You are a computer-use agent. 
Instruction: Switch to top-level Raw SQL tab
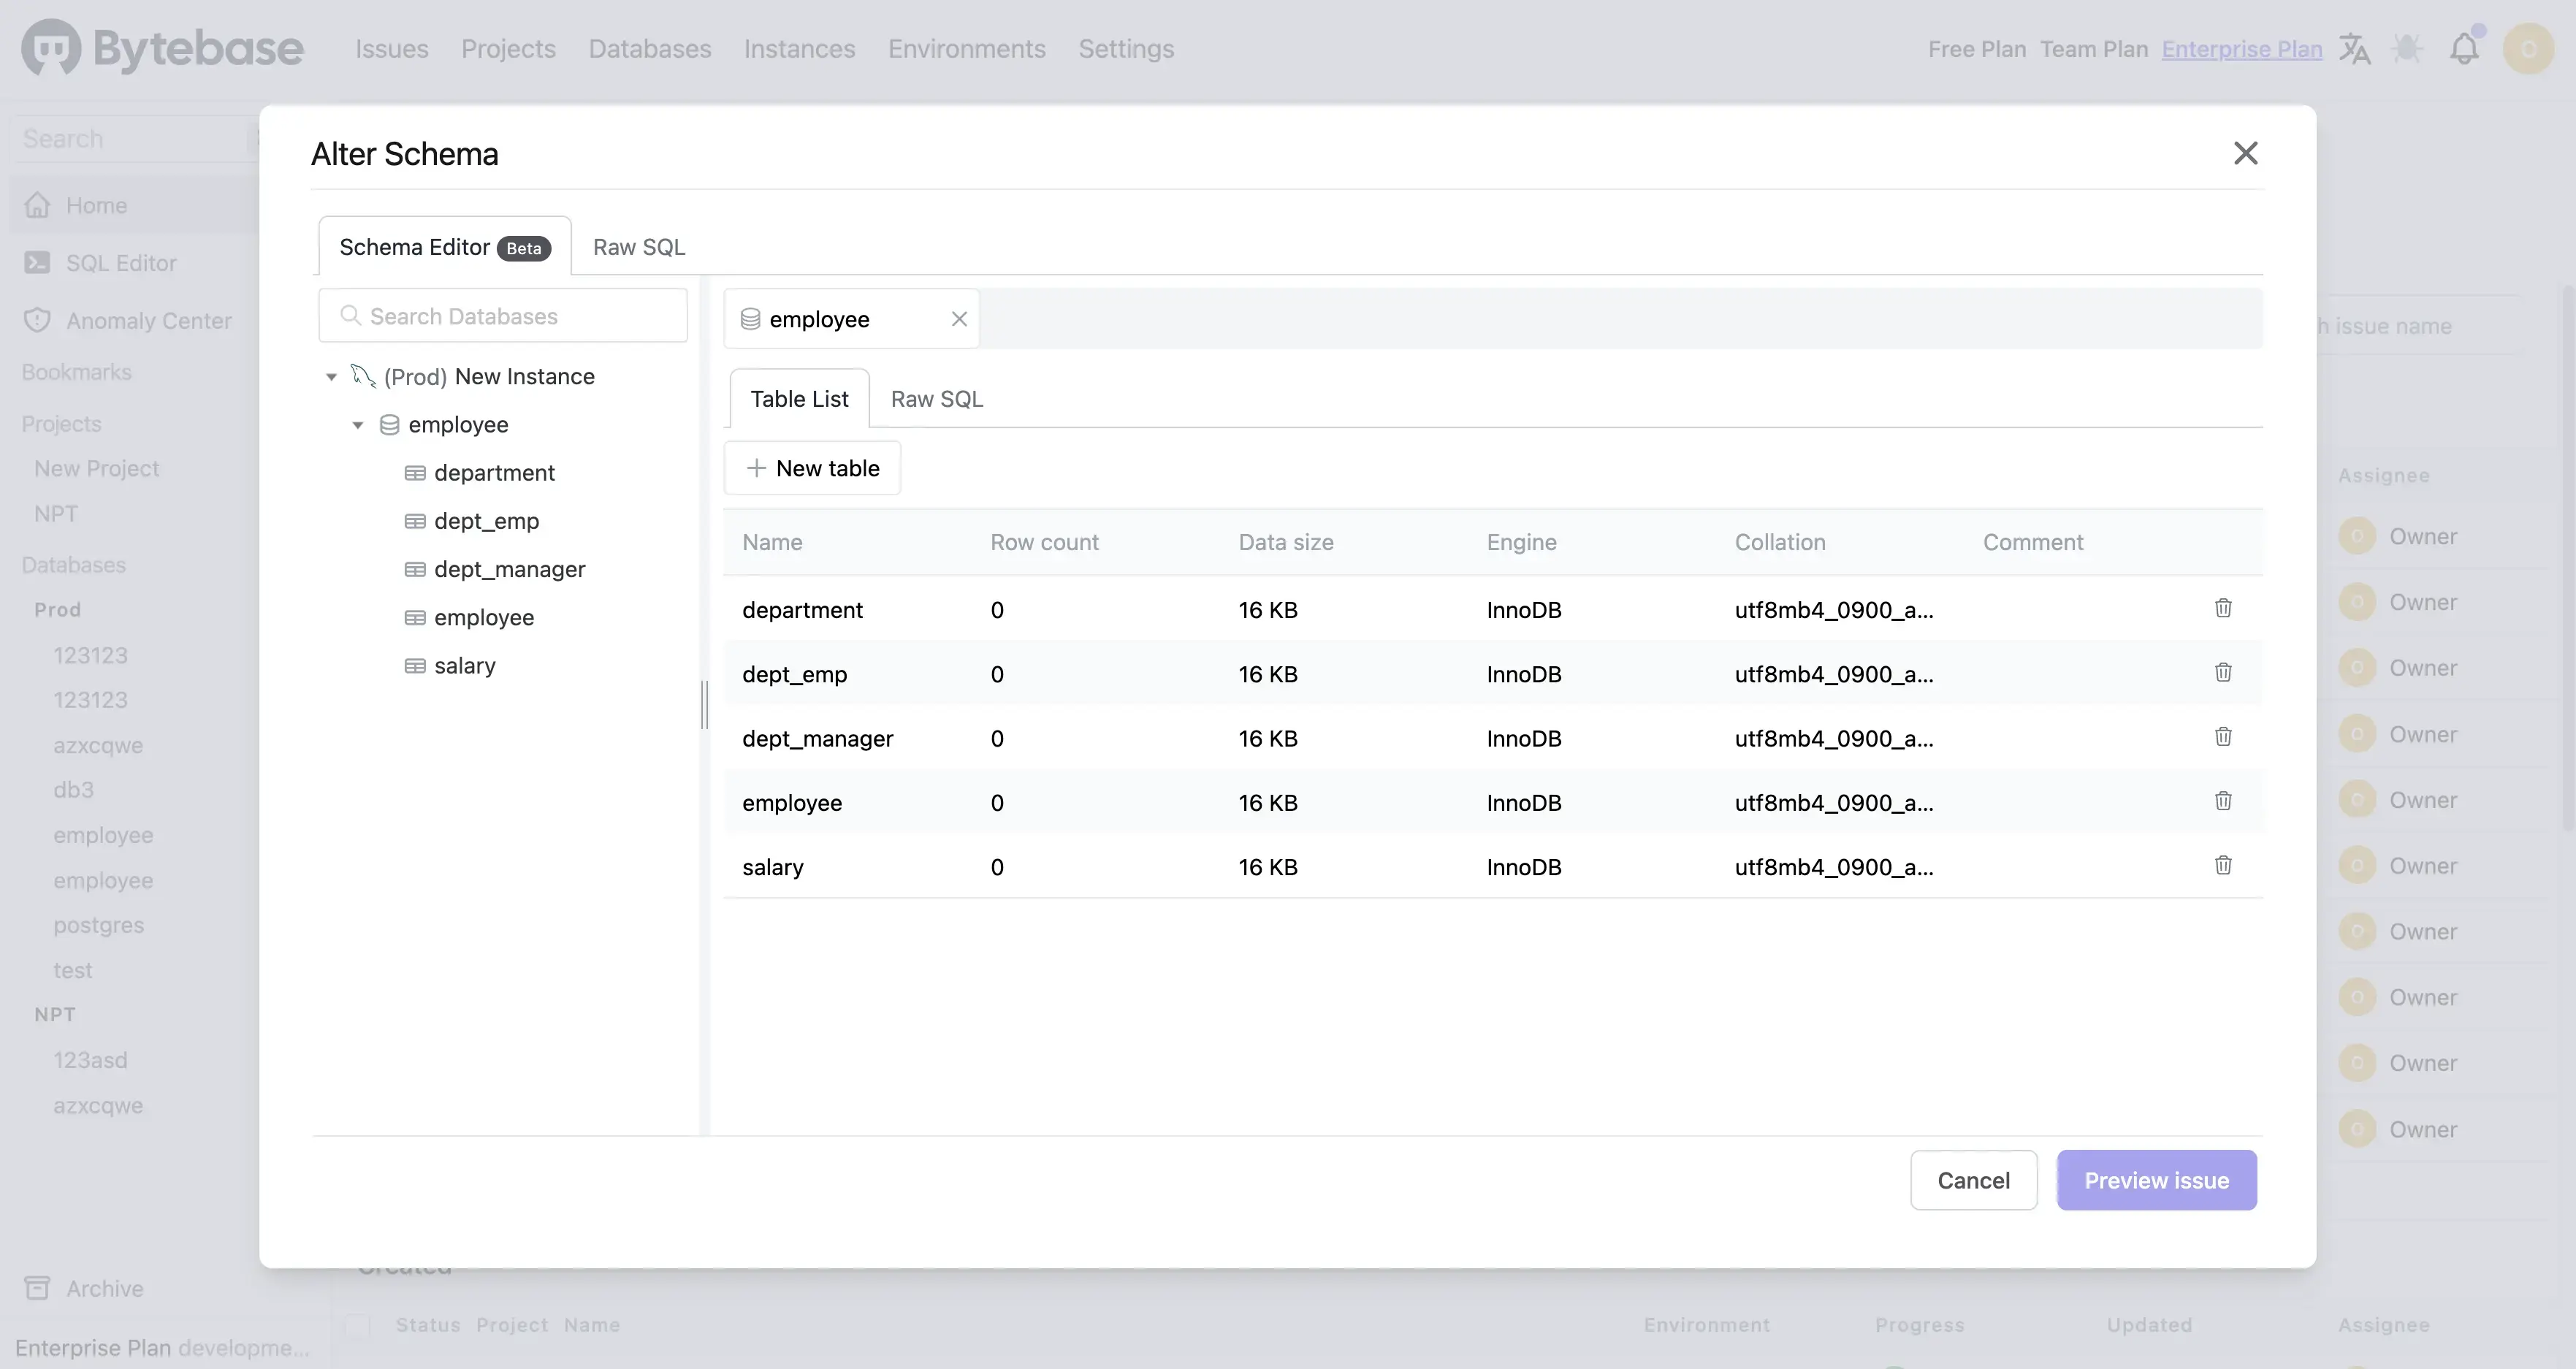coord(638,247)
